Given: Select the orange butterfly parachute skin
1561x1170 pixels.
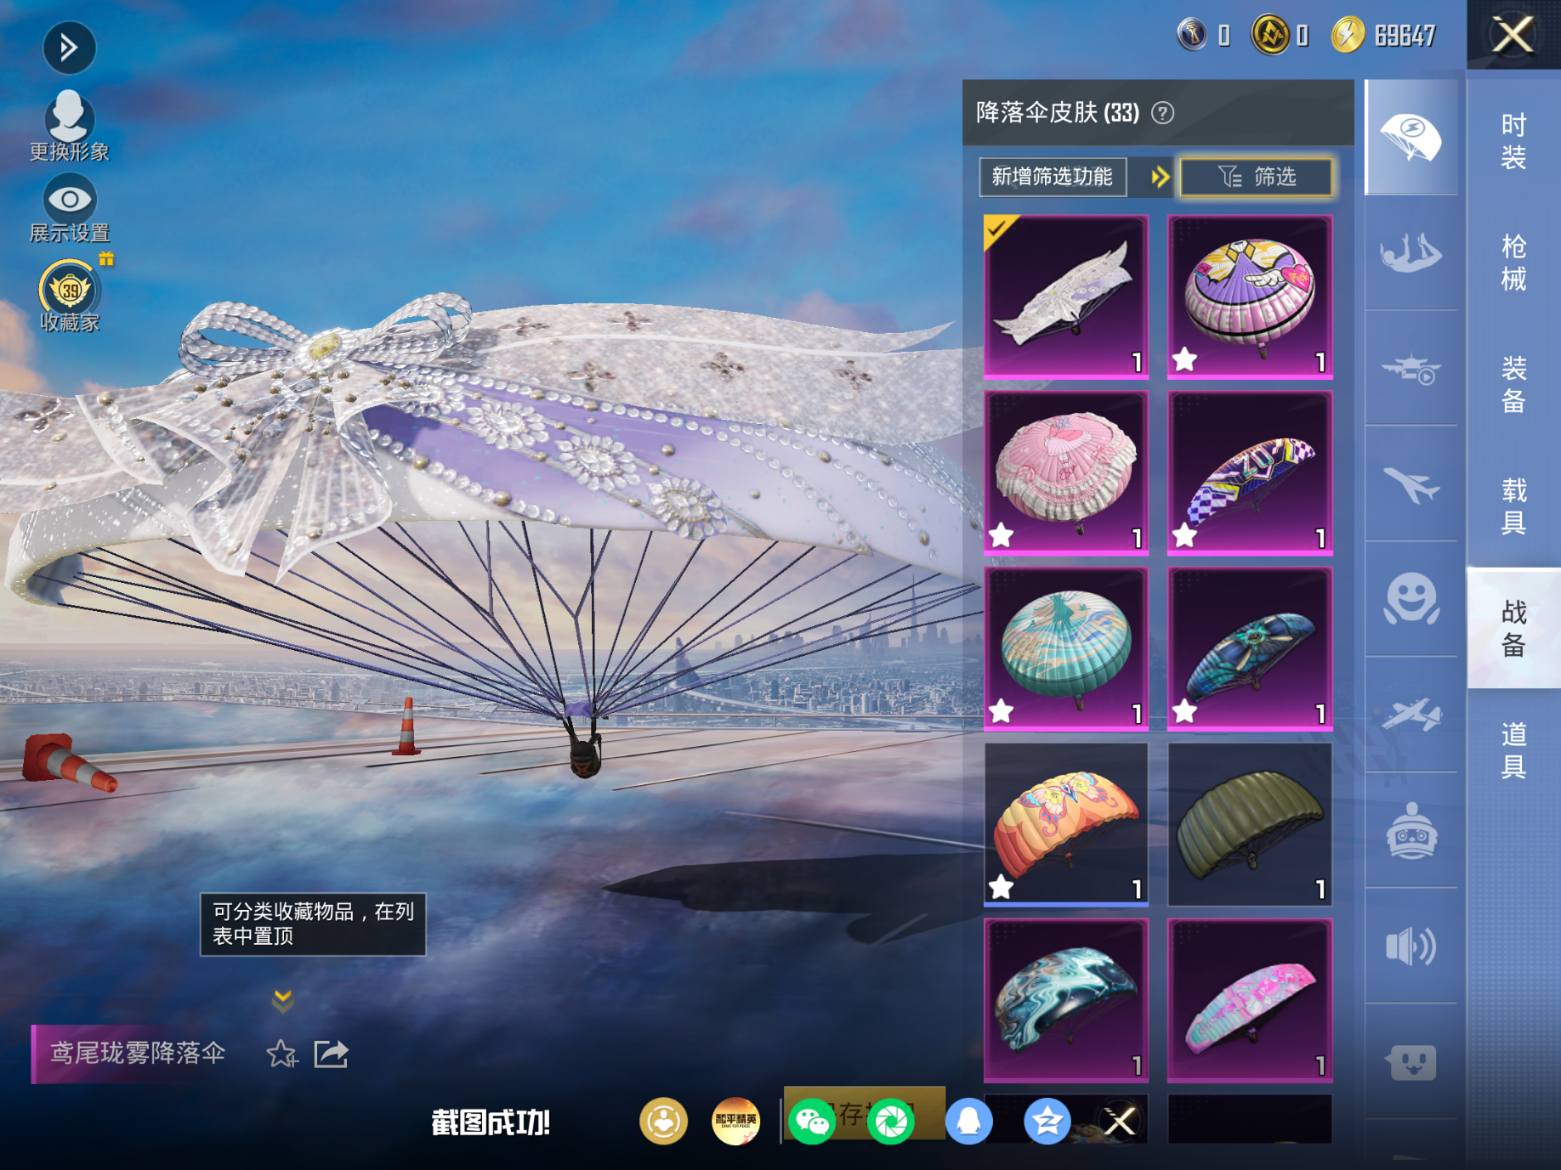Looking at the screenshot, I should (x=1066, y=824).
